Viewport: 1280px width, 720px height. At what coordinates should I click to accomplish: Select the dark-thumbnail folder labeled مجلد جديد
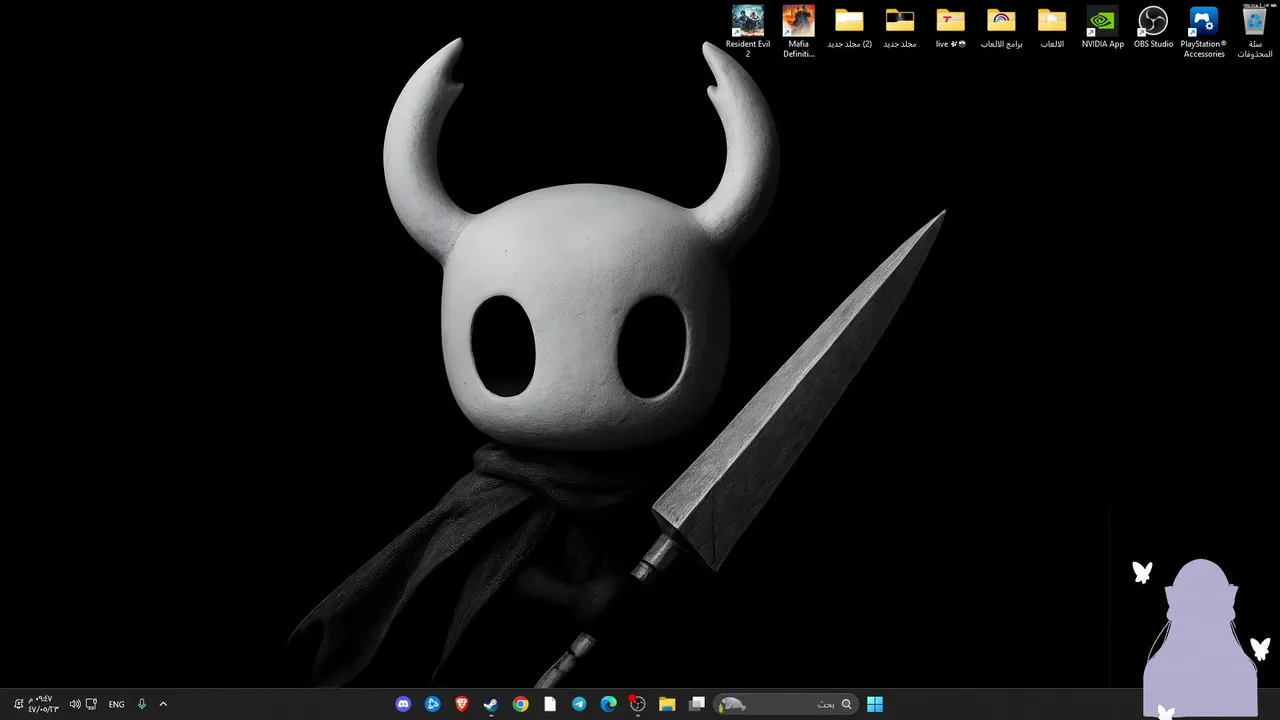900,28
